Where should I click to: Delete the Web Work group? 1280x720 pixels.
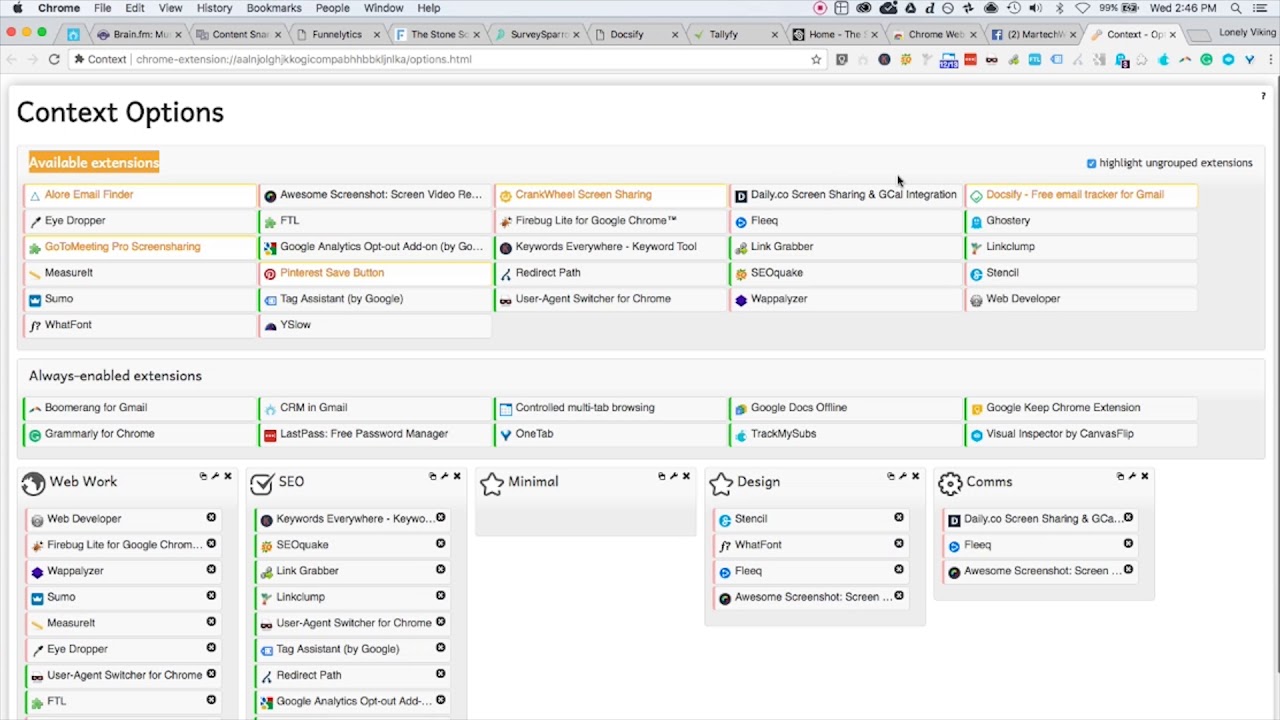[x=227, y=476]
